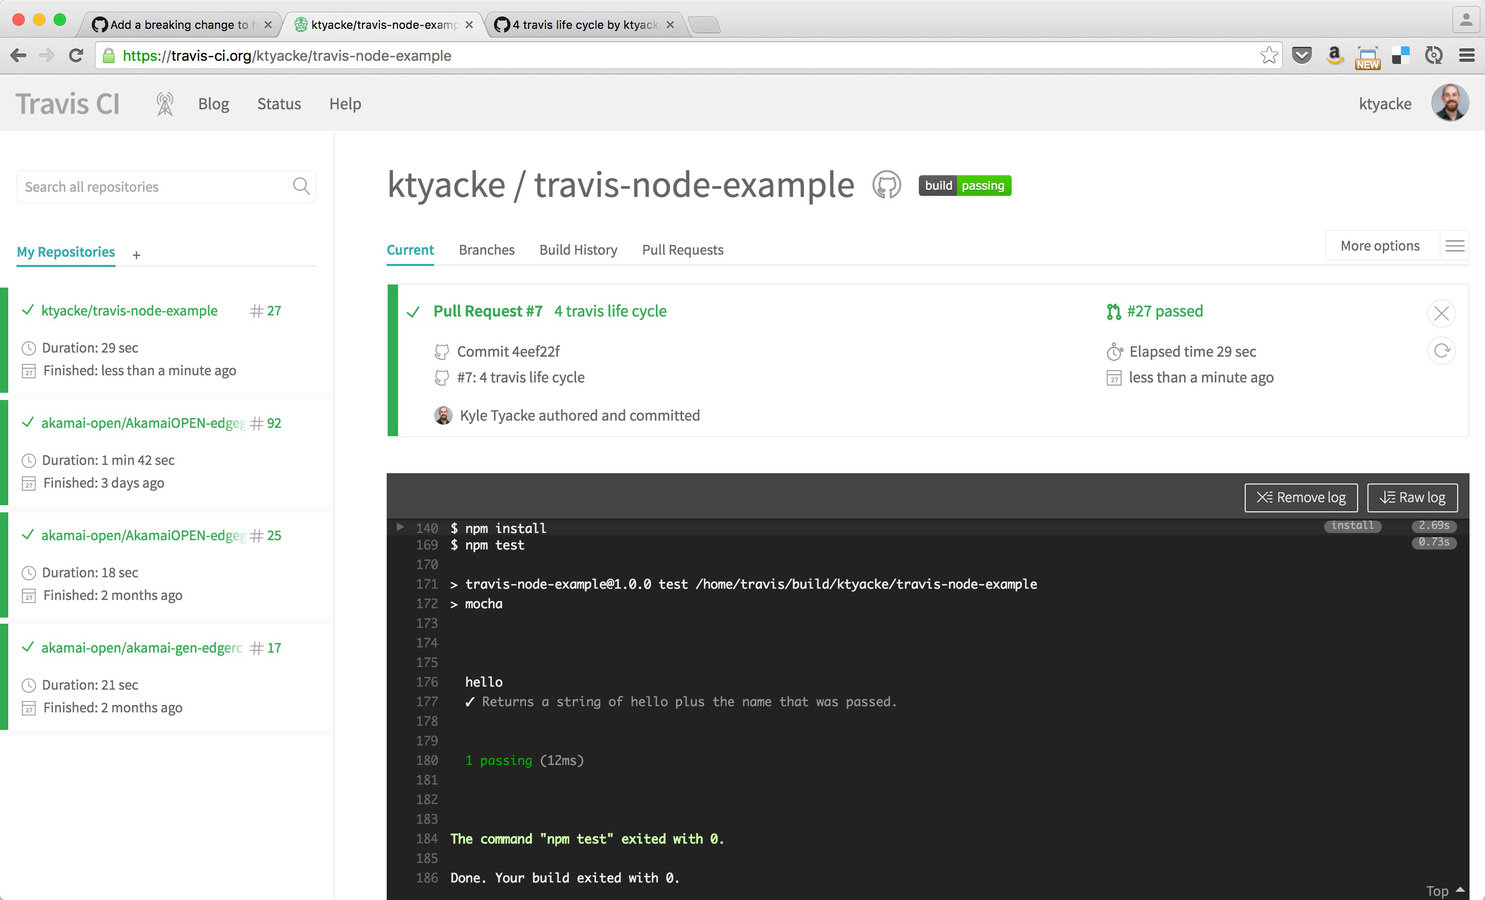The height and width of the screenshot is (900, 1485).
Task: Click the Remove log button
Action: 1301,497
